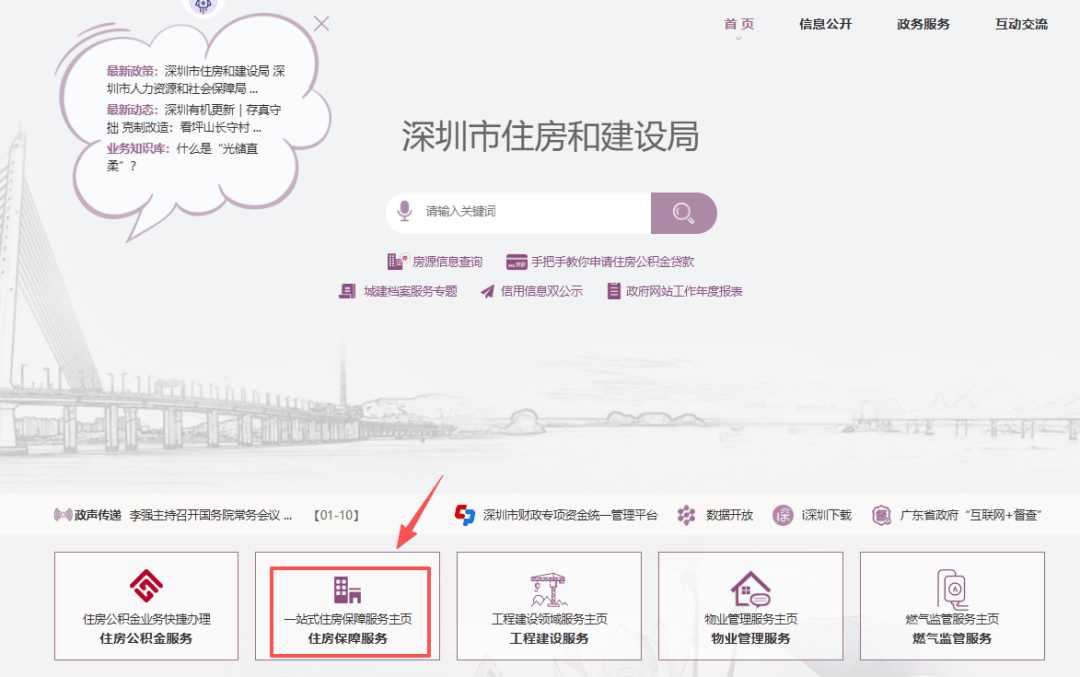Switch to the 信息公开 menu
This screenshot has height=677, width=1080.
[825, 23]
